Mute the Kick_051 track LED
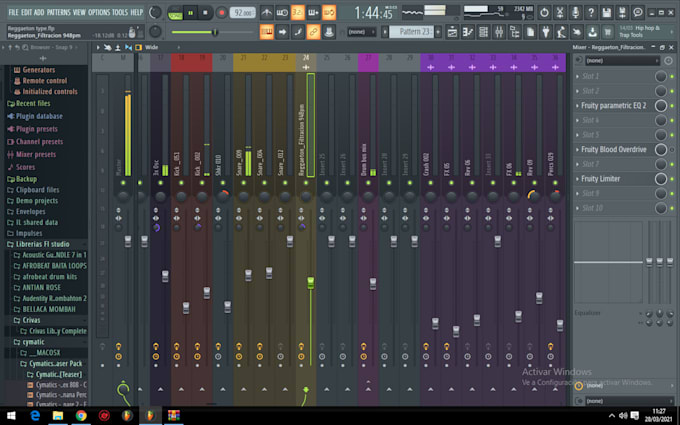This screenshot has height=425, width=680. 181,183
